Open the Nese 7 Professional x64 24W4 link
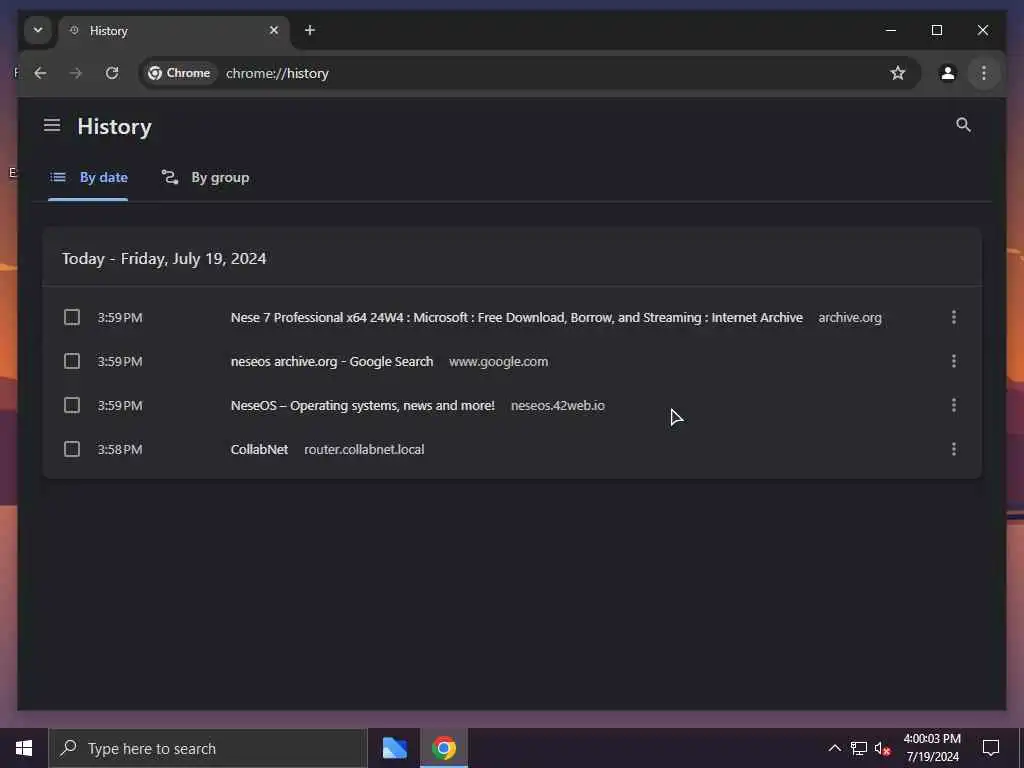Image resolution: width=1024 pixels, height=768 pixels. pos(517,317)
